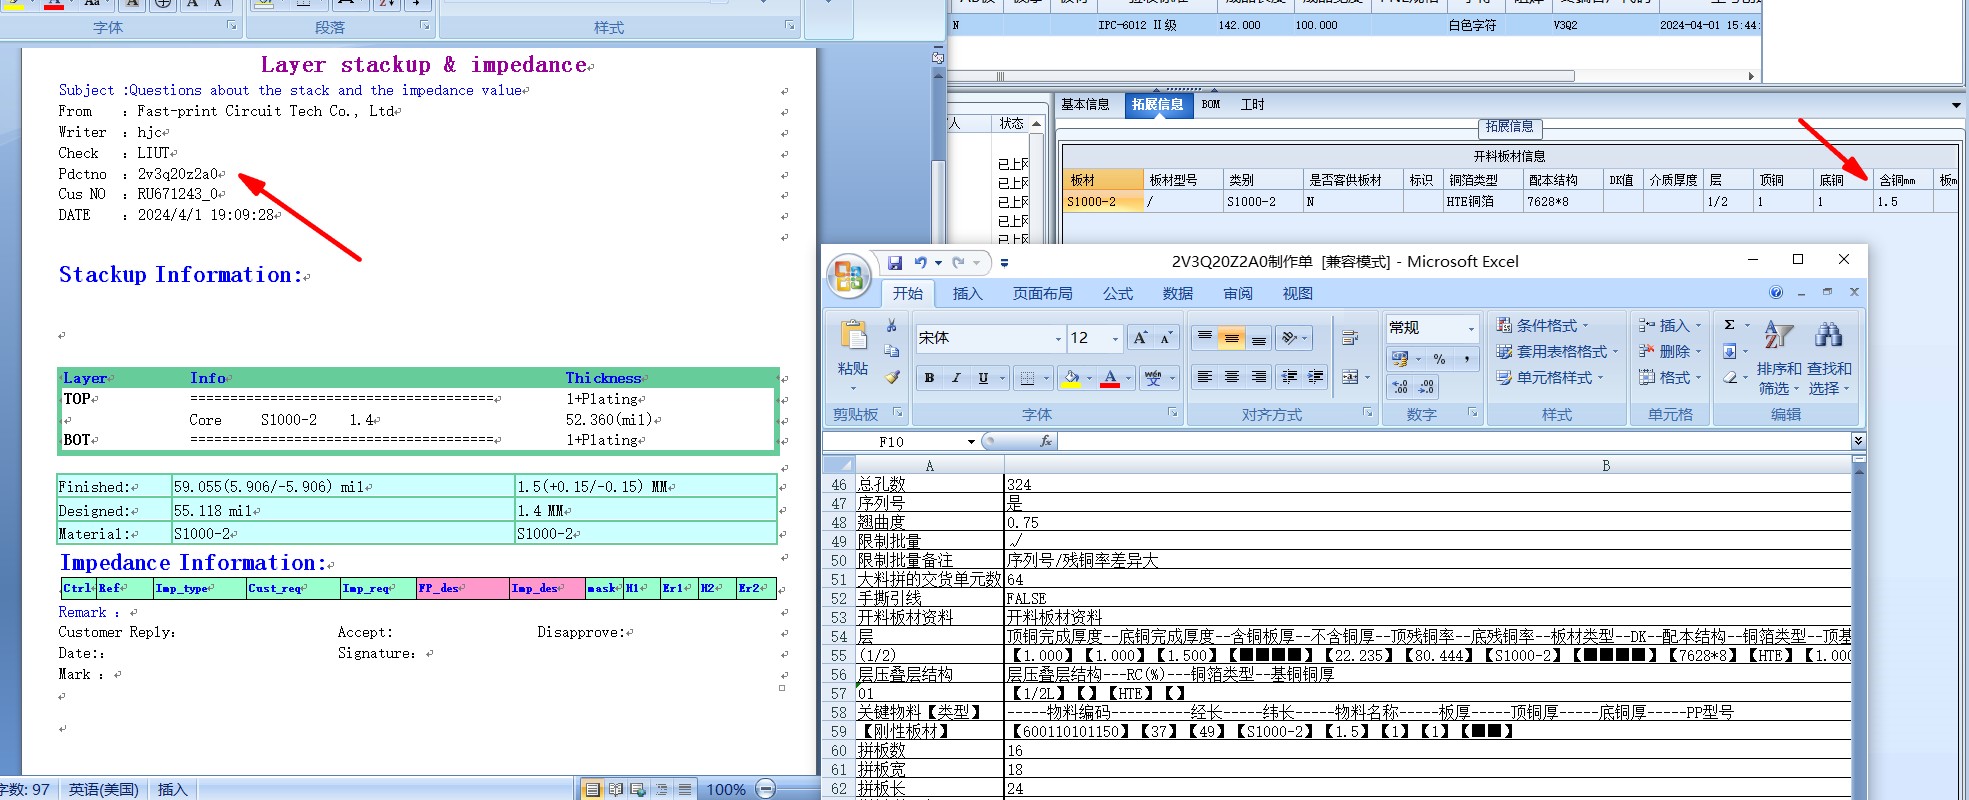Decrease cell indent in Excel
Viewport: 1969px width, 800px height.
1289,377
